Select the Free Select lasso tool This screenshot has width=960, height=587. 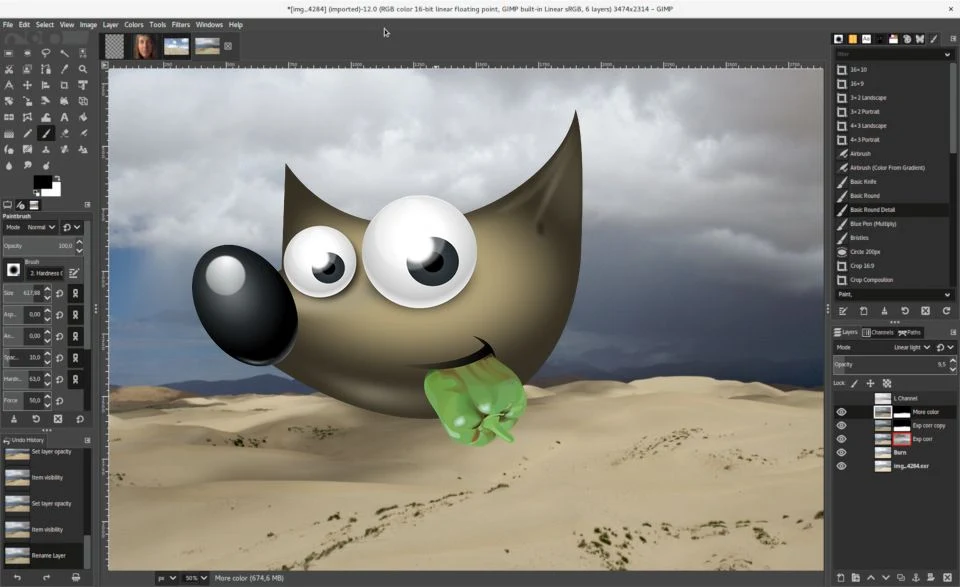click(x=45, y=53)
